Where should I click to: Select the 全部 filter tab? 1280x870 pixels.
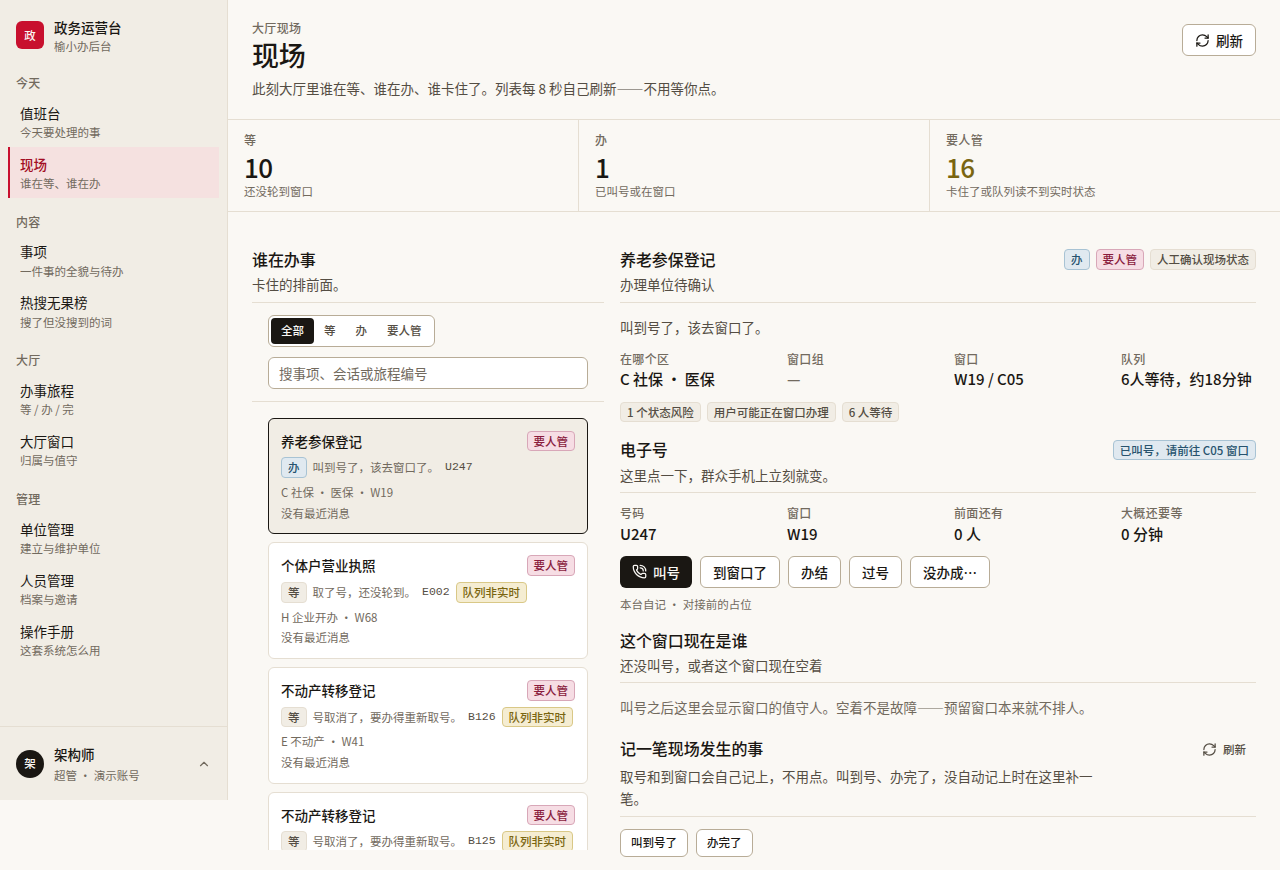click(292, 331)
